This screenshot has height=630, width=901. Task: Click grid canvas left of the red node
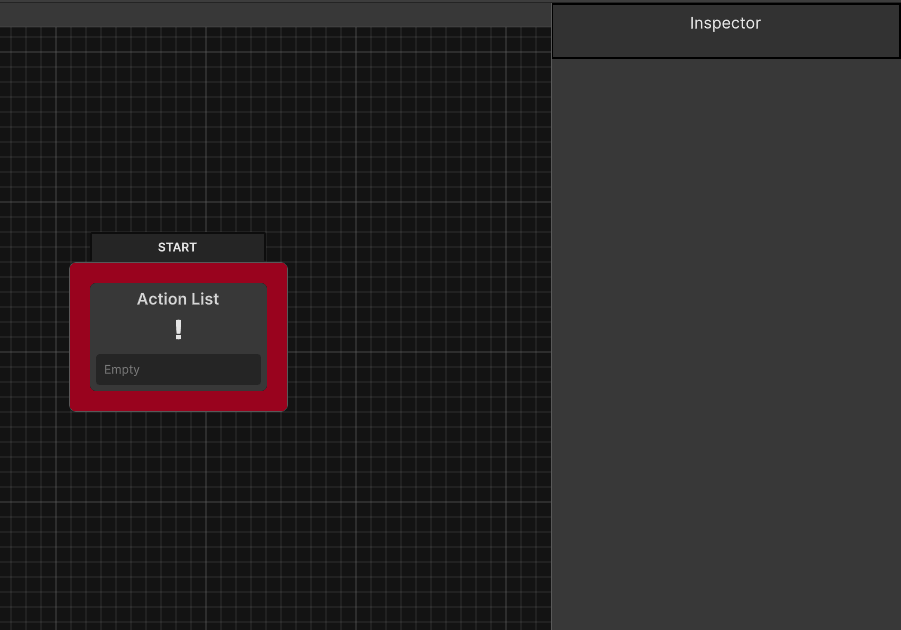point(35,337)
